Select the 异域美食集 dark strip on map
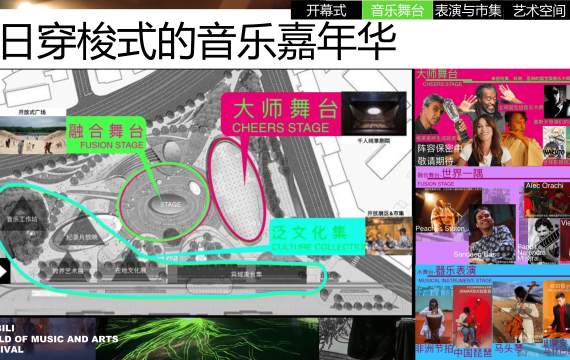This screenshot has height=360, width=570. [x=241, y=275]
